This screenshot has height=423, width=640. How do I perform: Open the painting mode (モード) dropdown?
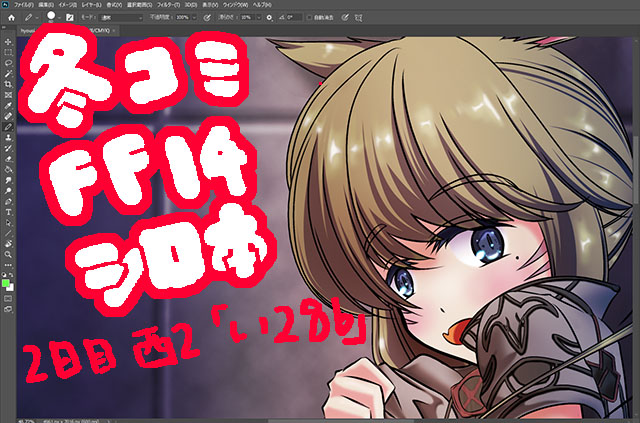point(121,18)
